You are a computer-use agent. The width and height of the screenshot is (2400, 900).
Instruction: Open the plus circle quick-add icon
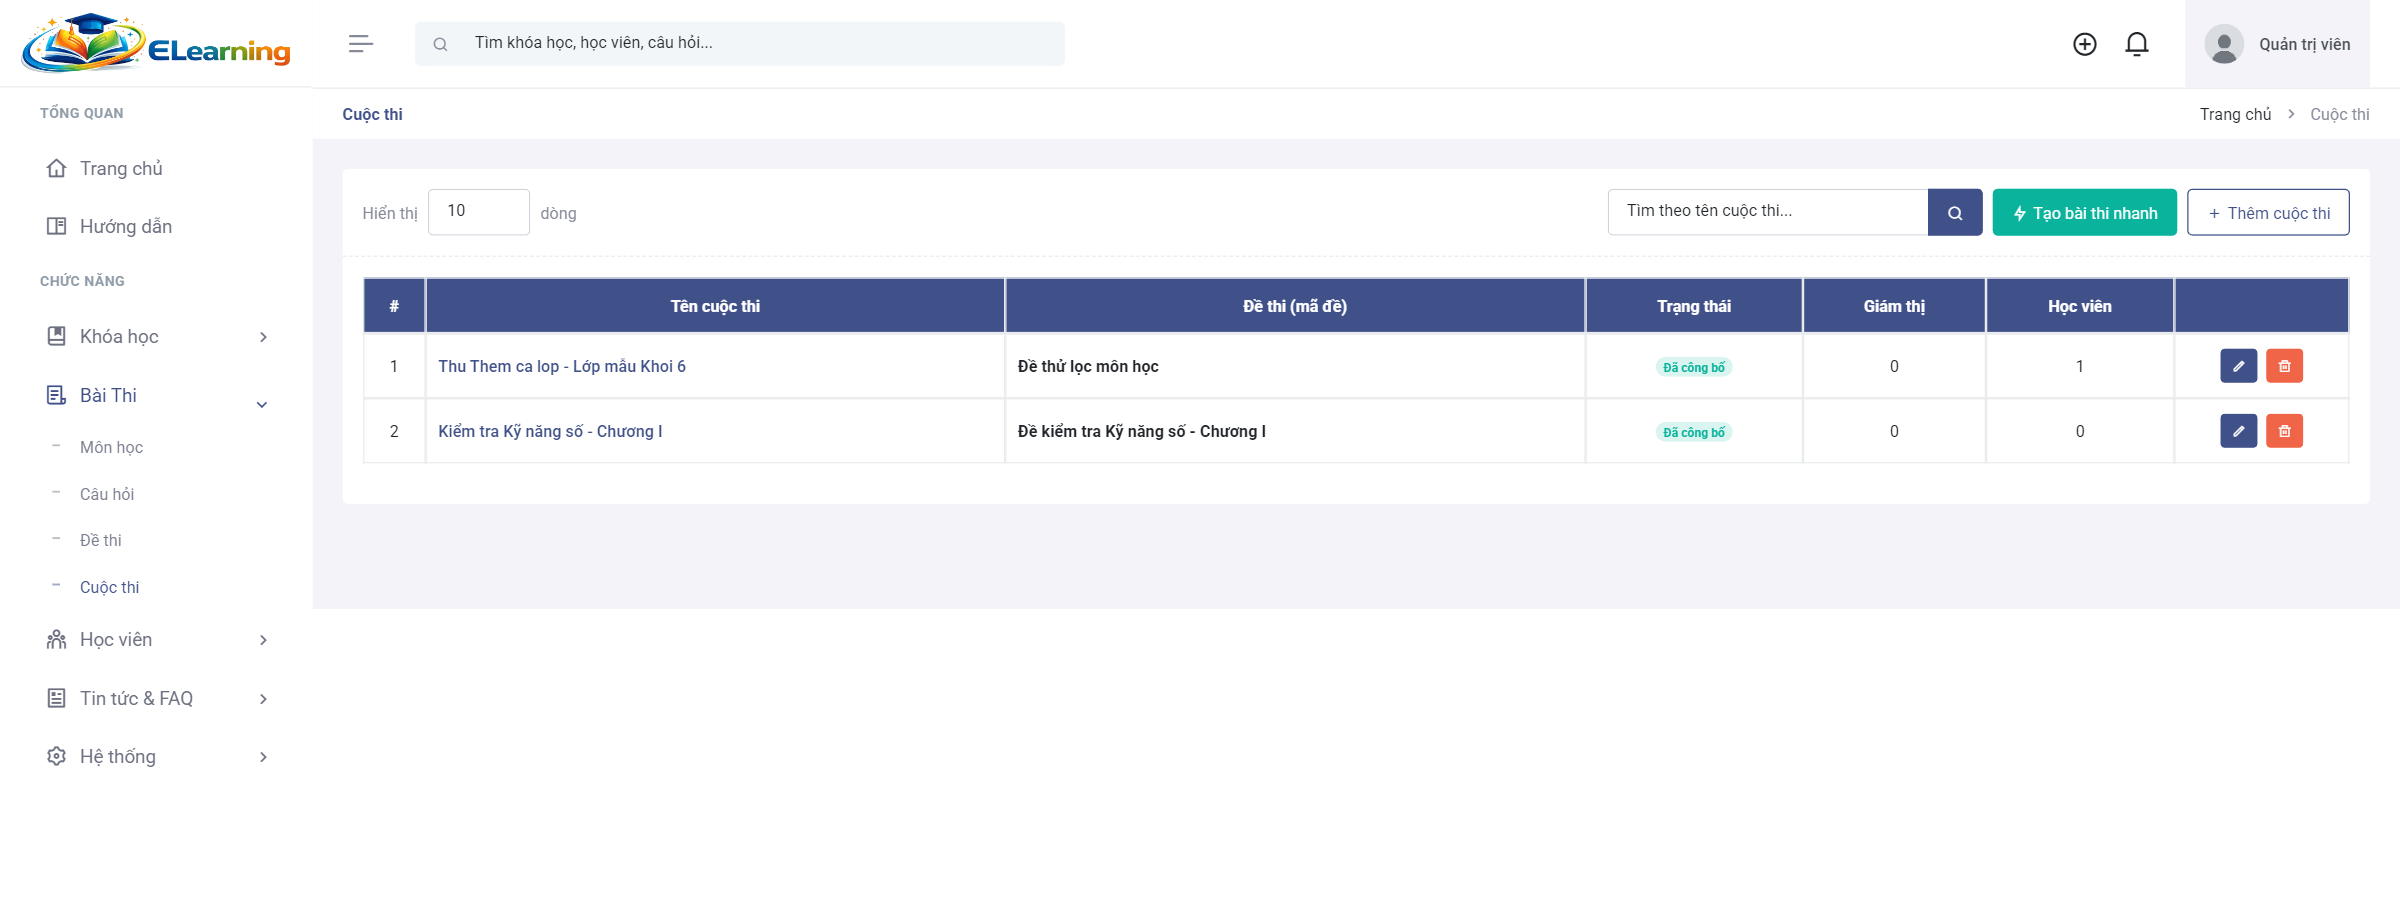pyautogui.click(x=2085, y=44)
